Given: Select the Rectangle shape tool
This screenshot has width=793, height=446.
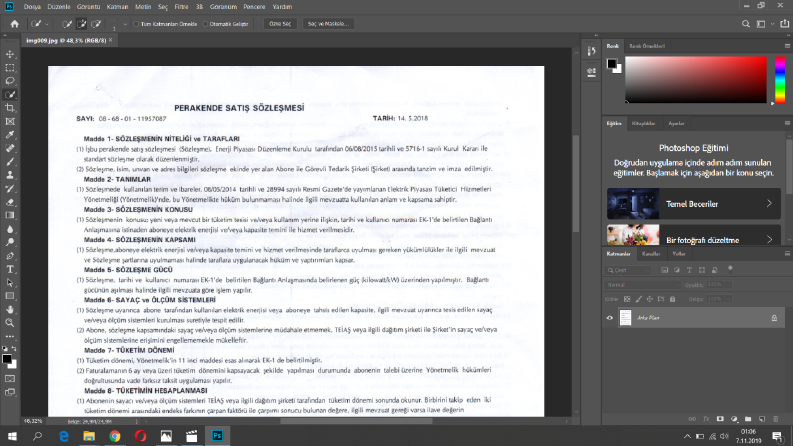Looking at the screenshot, I should pos(10,296).
